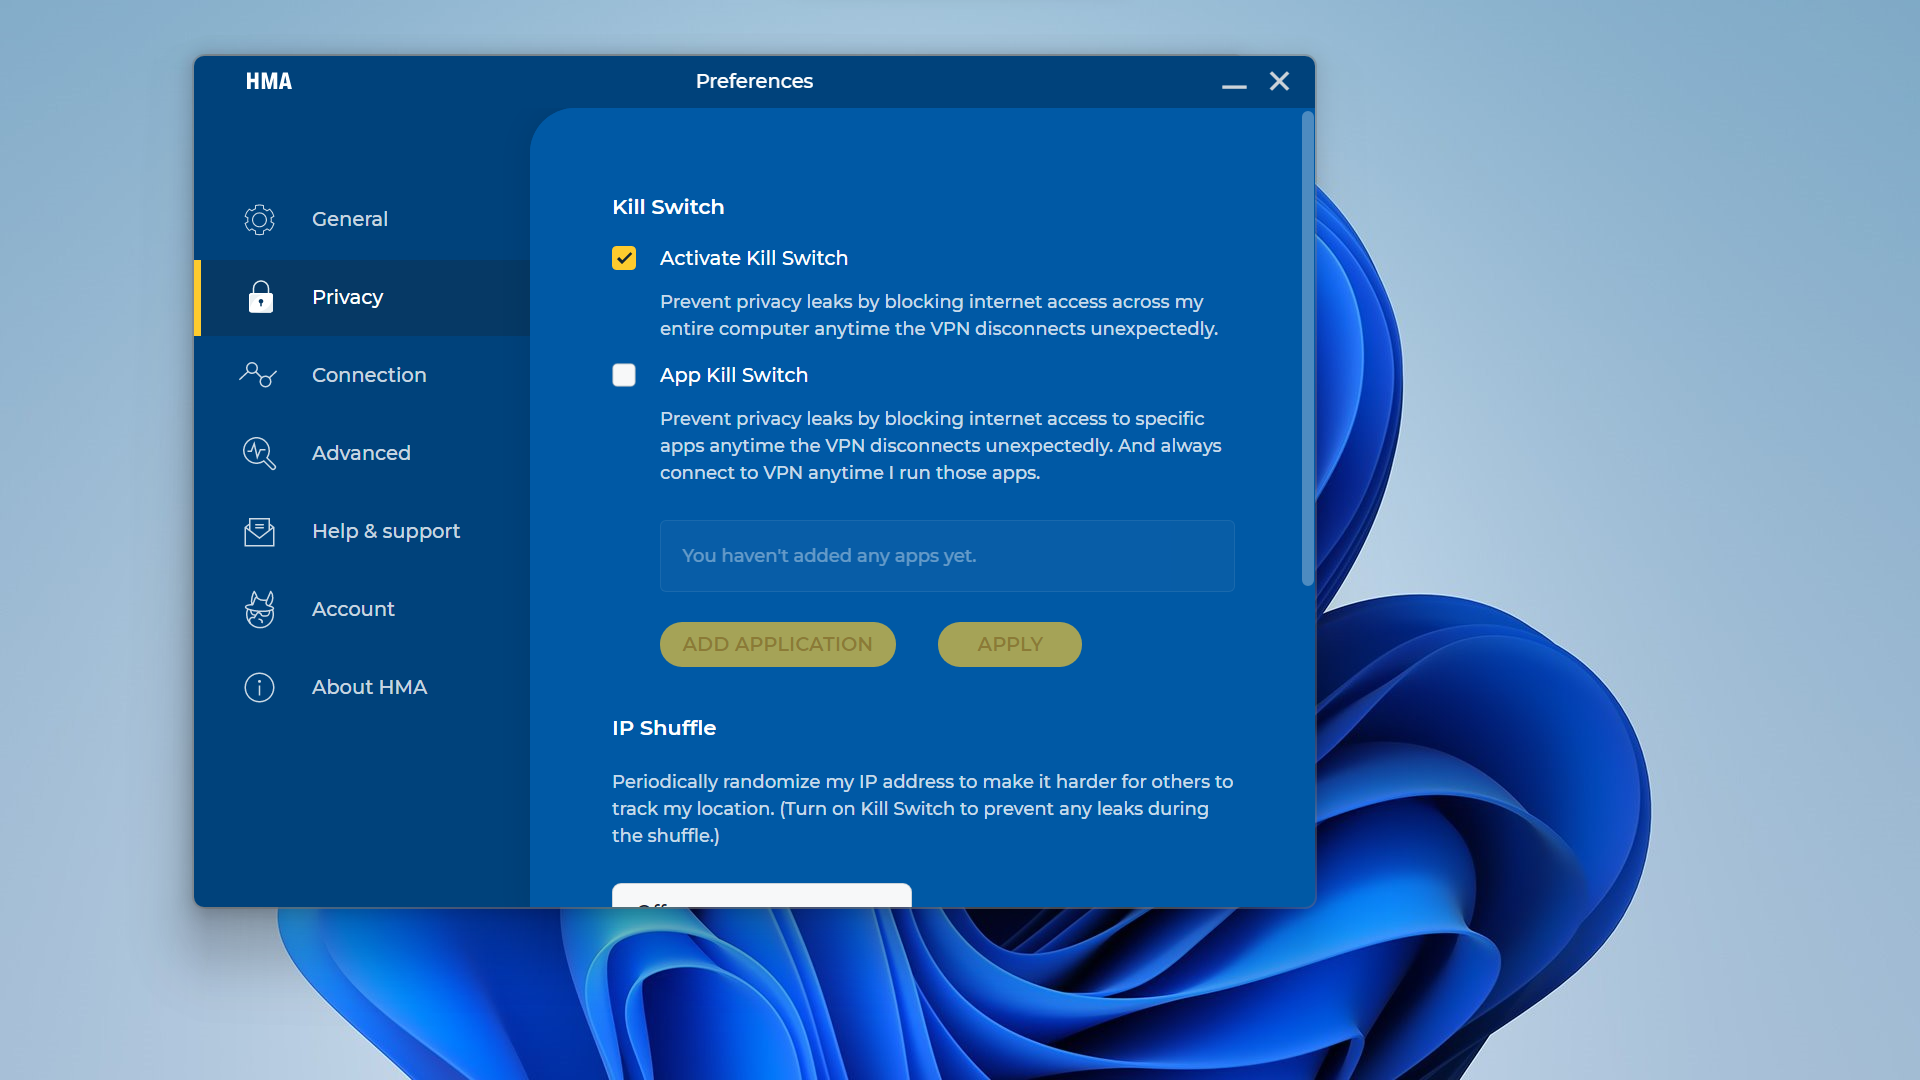Viewport: 1920px width, 1080px height.
Task: Click the APPLY button
Action: [1010, 644]
